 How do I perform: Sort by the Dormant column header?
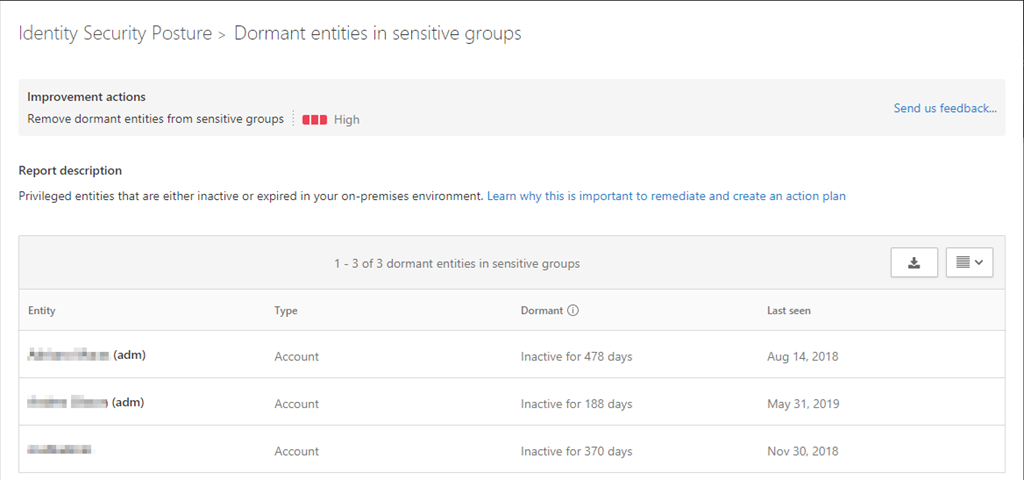pos(542,311)
